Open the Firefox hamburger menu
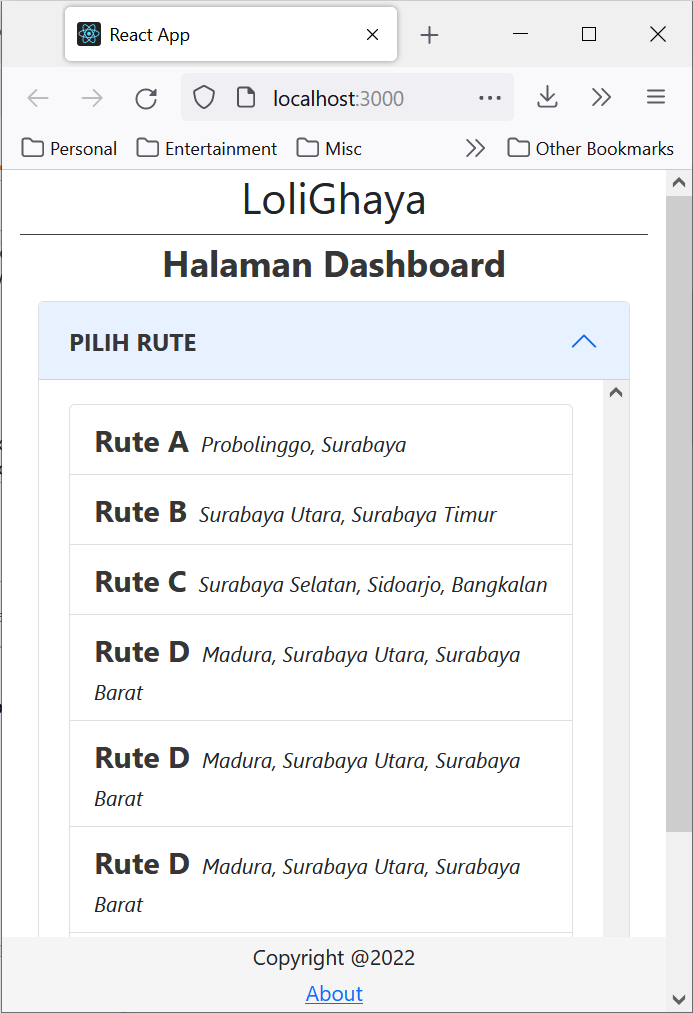Image resolution: width=693 pixels, height=1013 pixels. [656, 97]
